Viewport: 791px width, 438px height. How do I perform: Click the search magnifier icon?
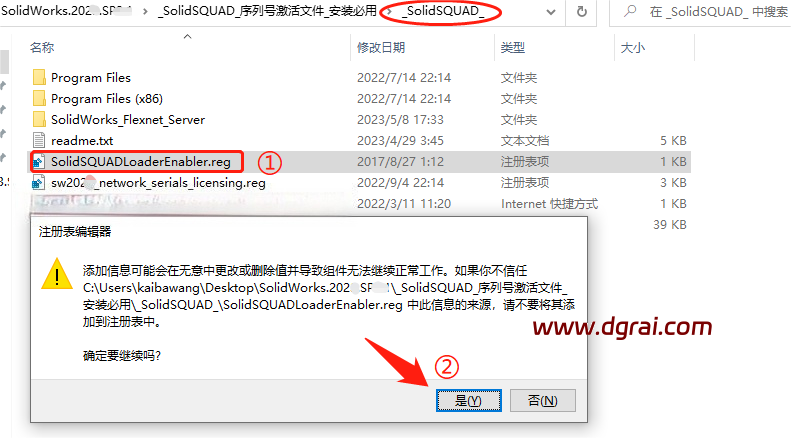pos(630,11)
